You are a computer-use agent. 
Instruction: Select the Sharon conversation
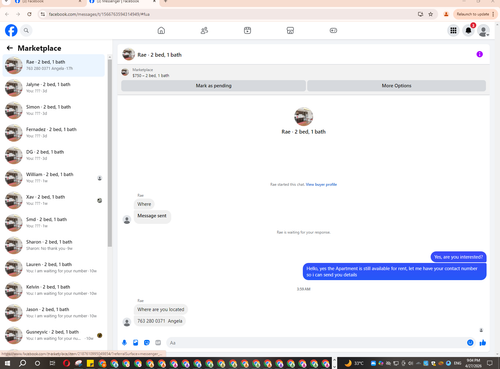pyautogui.click(x=54, y=245)
